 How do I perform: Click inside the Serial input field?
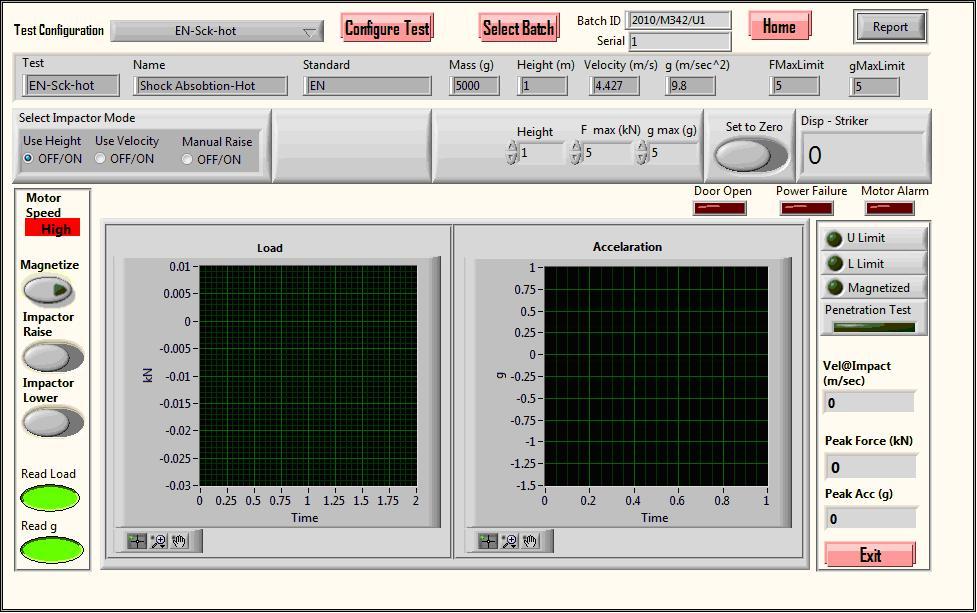point(680,42)
